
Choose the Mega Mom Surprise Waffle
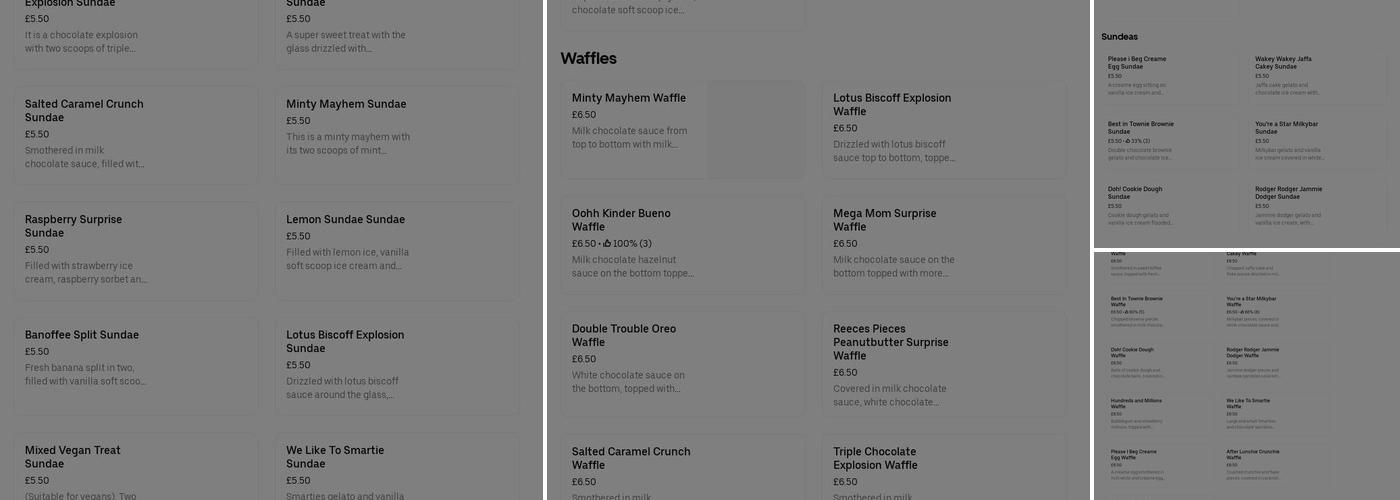[x=944, y=245]
